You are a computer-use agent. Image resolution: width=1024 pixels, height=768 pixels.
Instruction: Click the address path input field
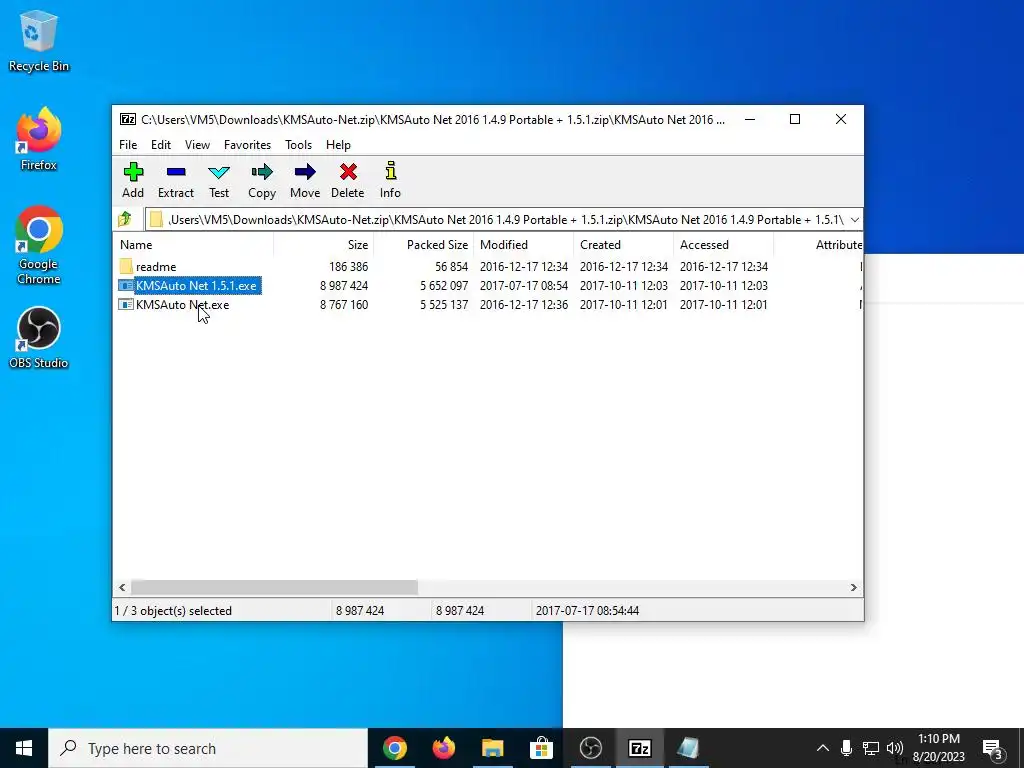tap(496, 219)
